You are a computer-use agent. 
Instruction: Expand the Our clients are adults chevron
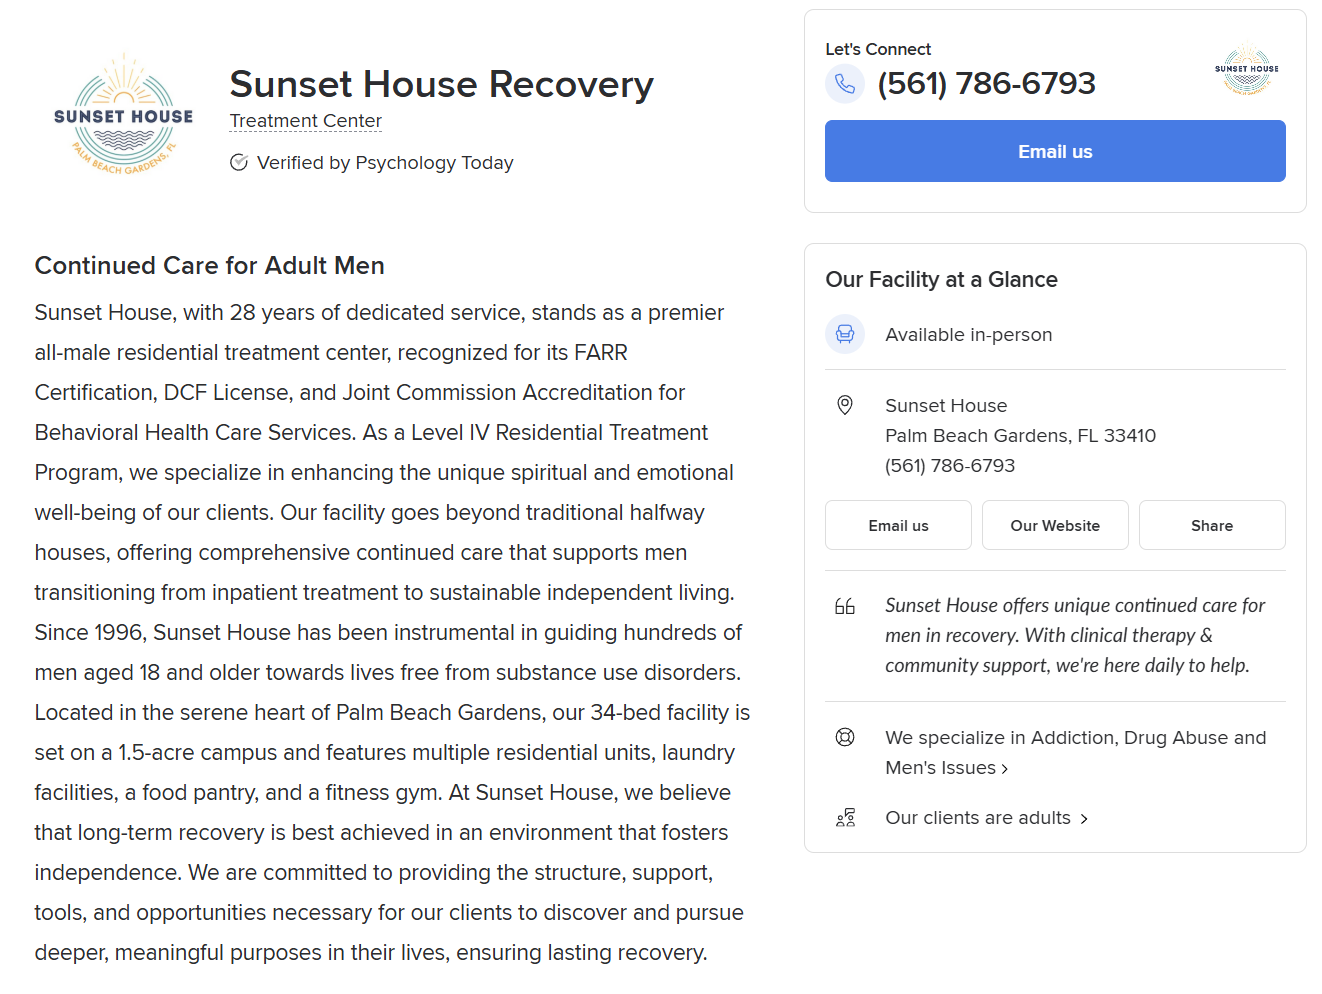pyautogui.click(x=1084, y=819)
